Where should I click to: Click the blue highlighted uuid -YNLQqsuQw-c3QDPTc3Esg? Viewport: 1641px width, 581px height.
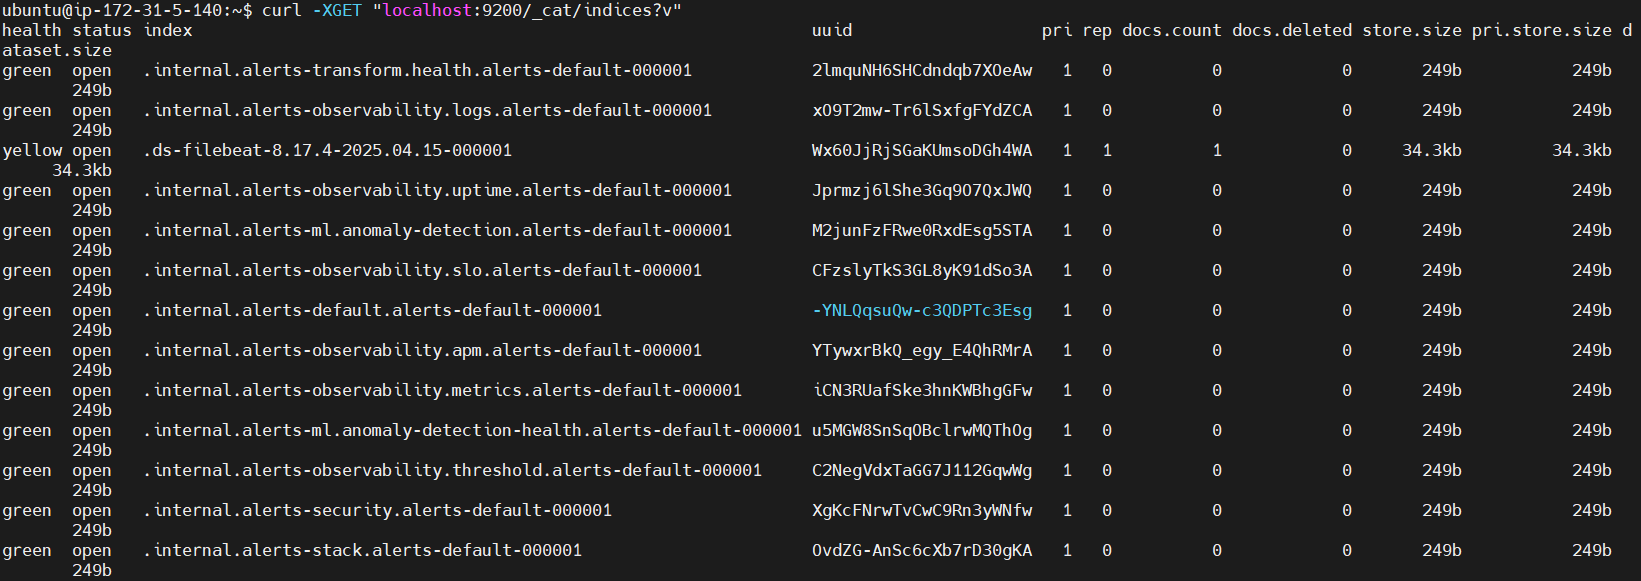922,310
